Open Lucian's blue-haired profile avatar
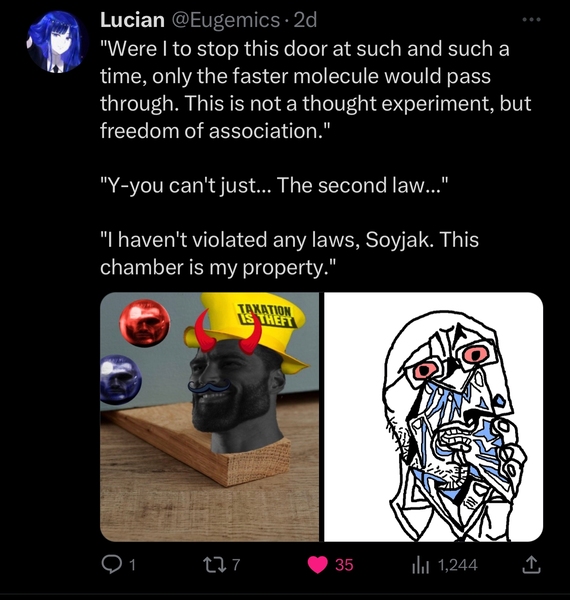Screen dimensions: 570x600 point(58,42)
